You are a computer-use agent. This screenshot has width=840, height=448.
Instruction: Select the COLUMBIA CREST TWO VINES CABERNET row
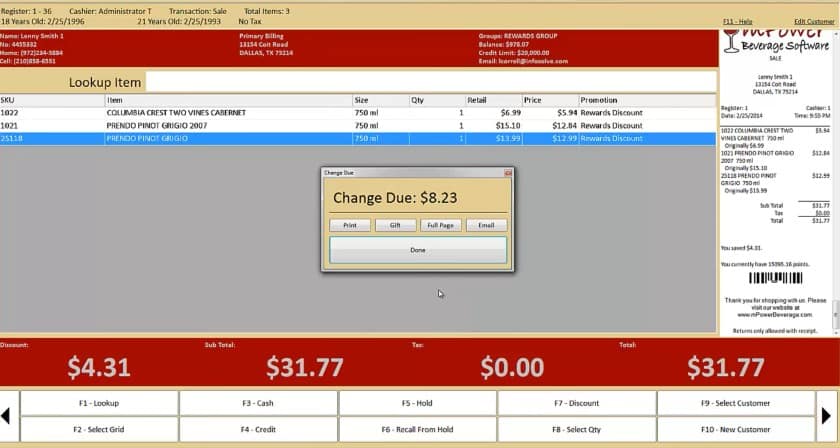coord(358,113)
